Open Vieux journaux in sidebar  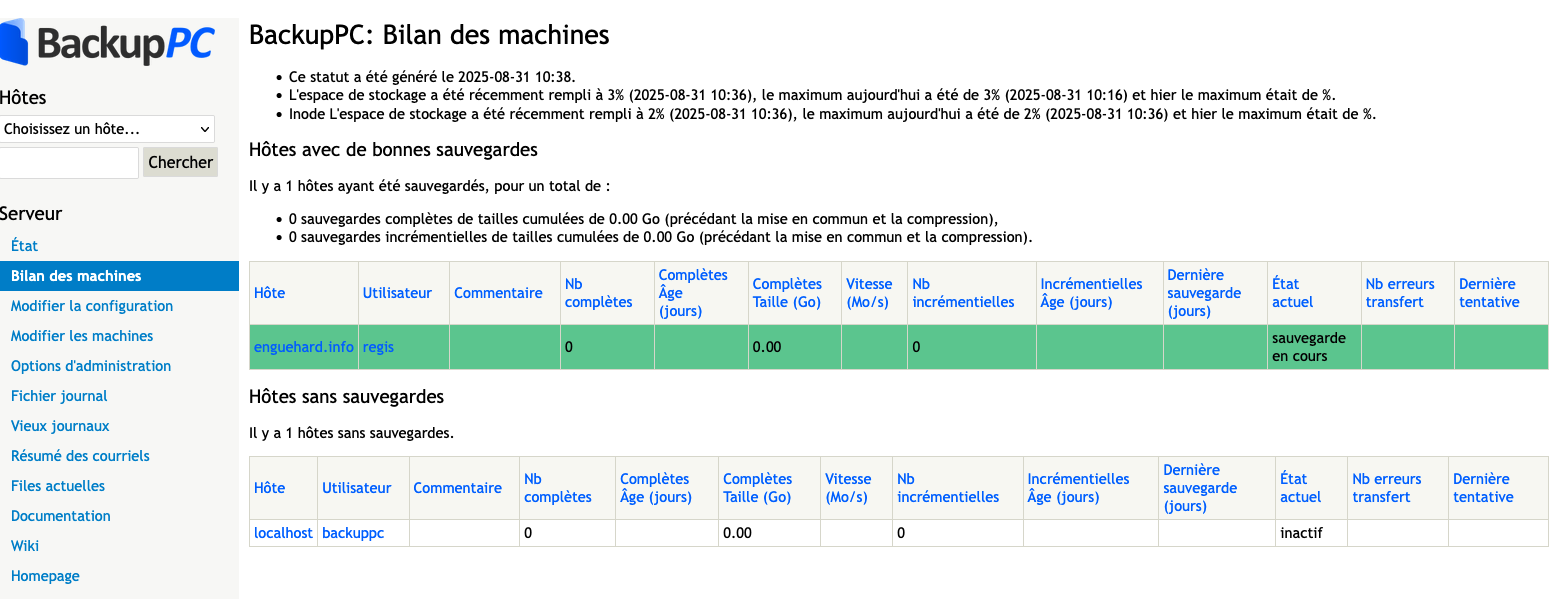pos(60,426)
